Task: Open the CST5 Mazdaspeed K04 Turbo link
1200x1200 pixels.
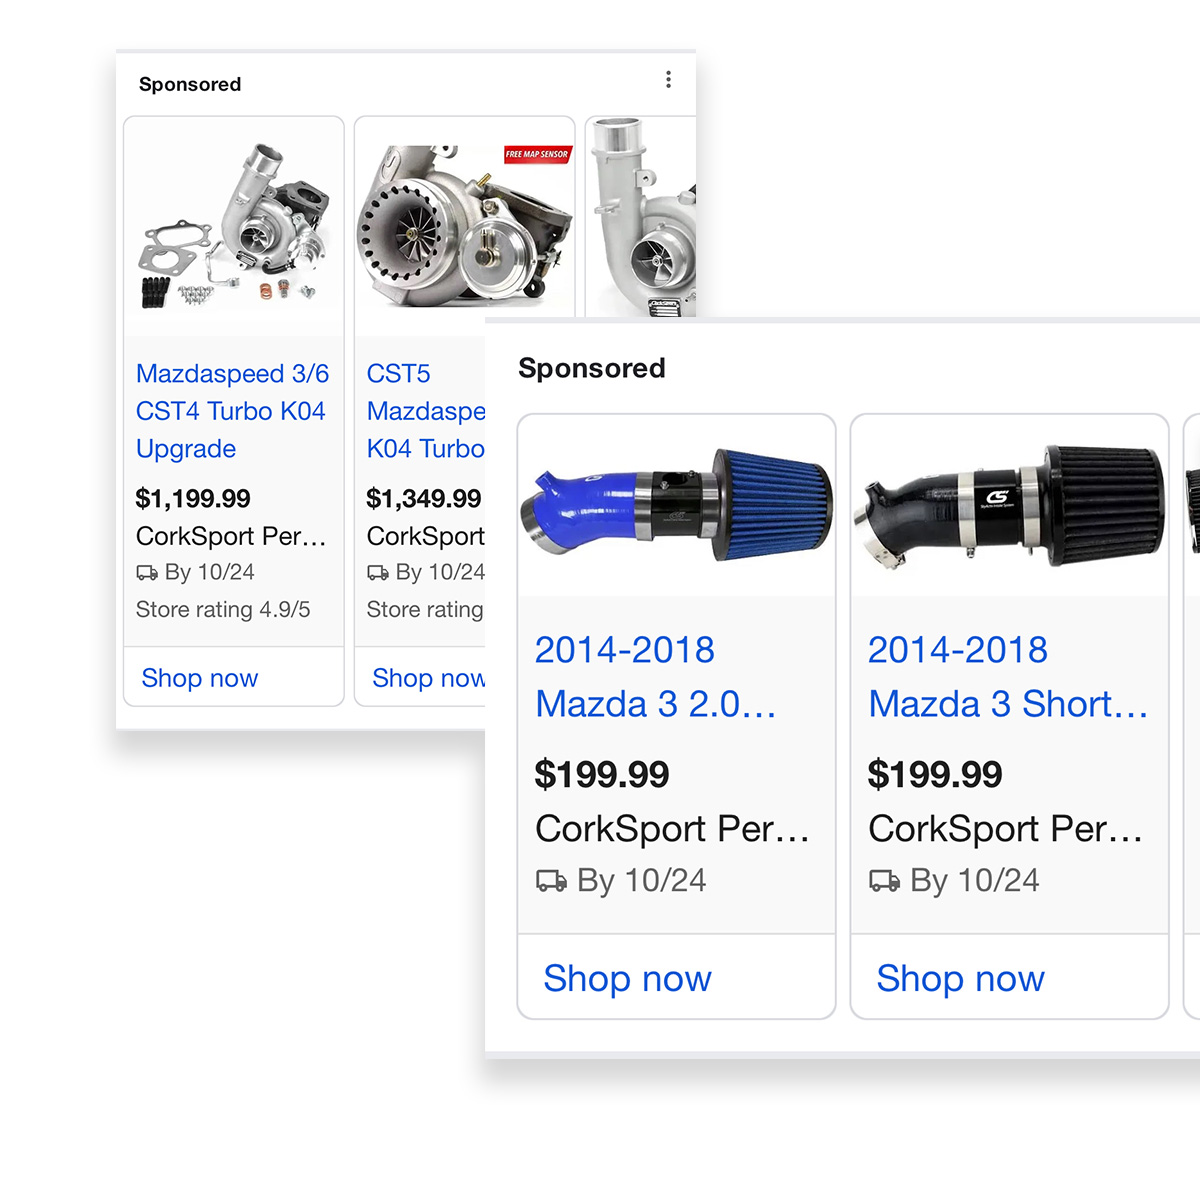Action: click(425, 411)
